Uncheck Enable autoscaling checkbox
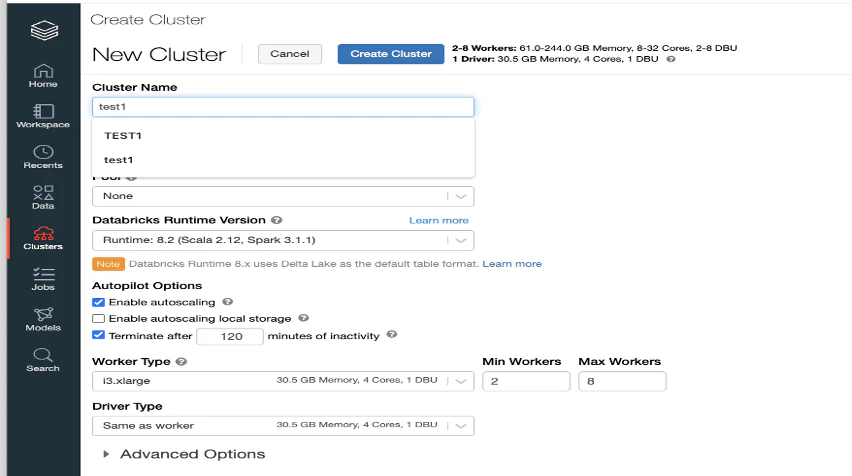Viewport: 852px width, 476px height. coord(98,302)
